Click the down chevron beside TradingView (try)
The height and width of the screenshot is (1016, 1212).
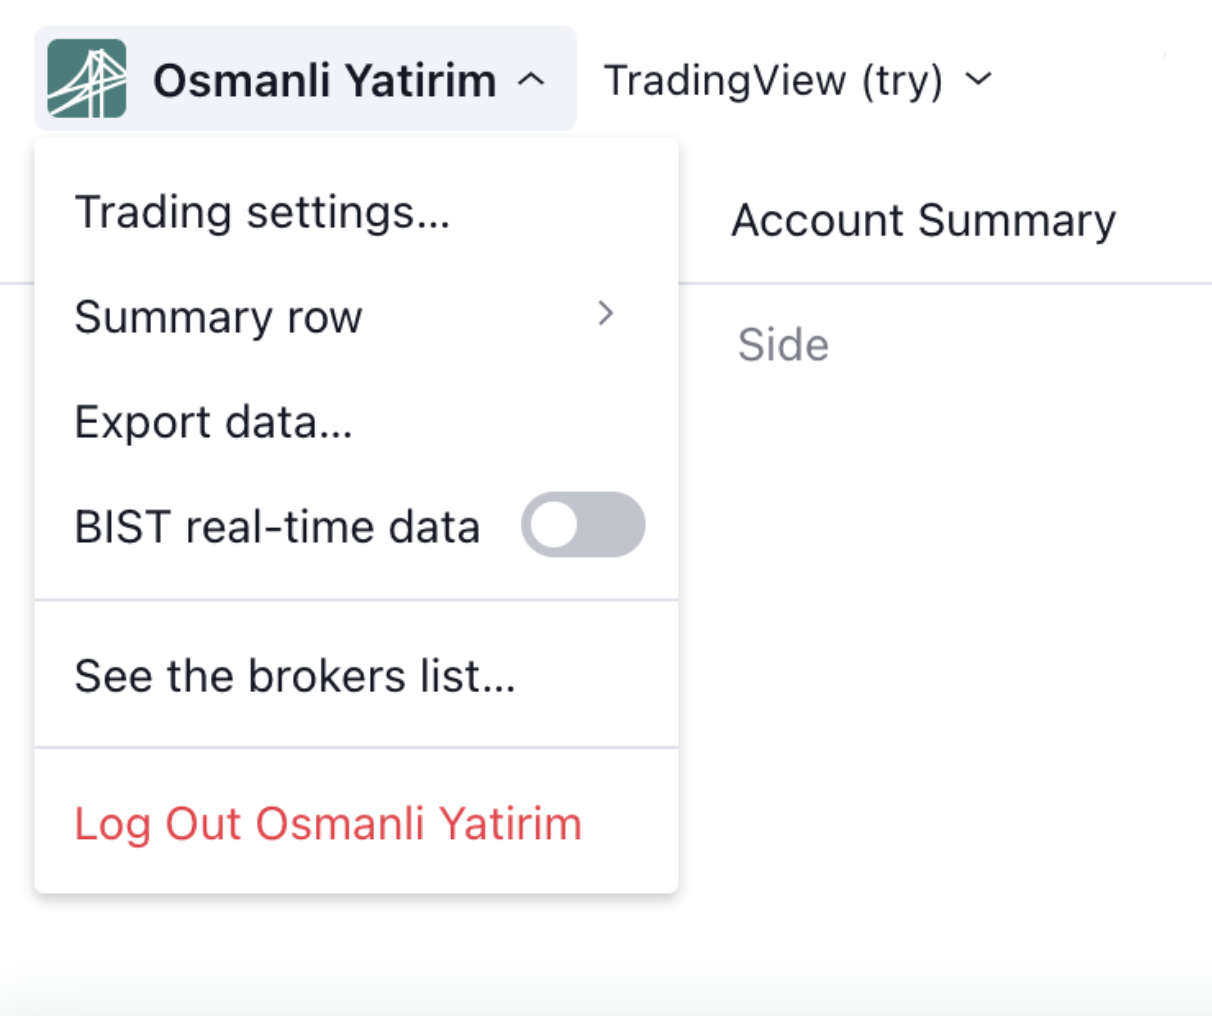point(979,79)
